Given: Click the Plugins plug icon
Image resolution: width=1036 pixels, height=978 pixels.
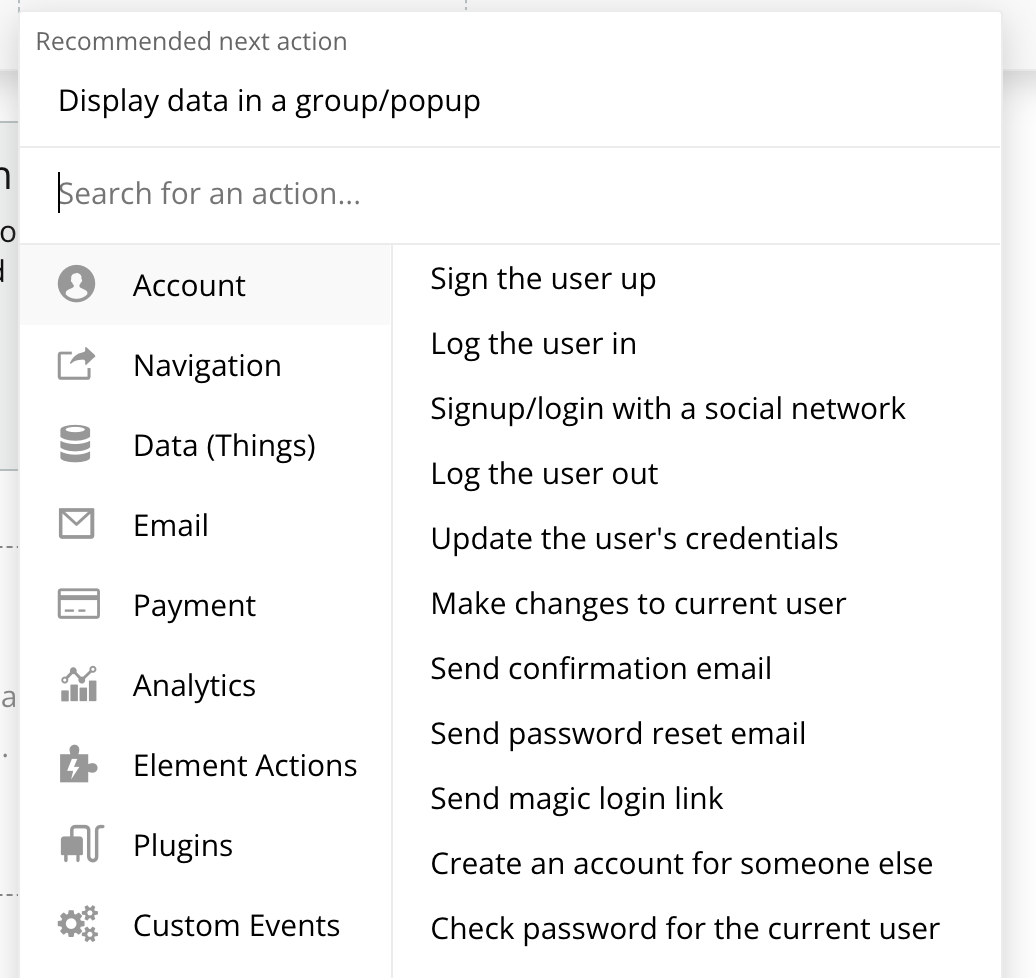Looking at the screenshot, I should point(77,845).
